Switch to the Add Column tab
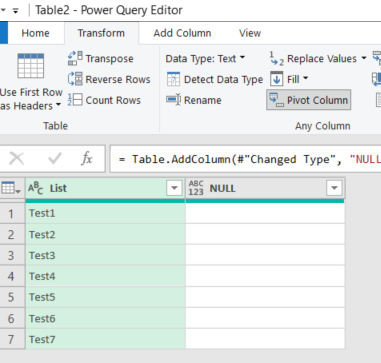This screenshot has width=381, height=363. coord(182,33)
